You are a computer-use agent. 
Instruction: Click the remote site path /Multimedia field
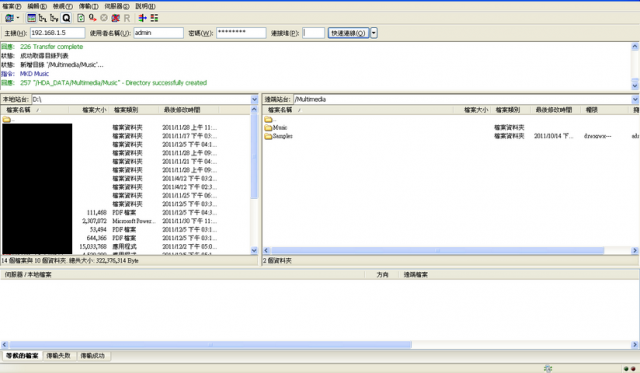(x=462, y=99)
